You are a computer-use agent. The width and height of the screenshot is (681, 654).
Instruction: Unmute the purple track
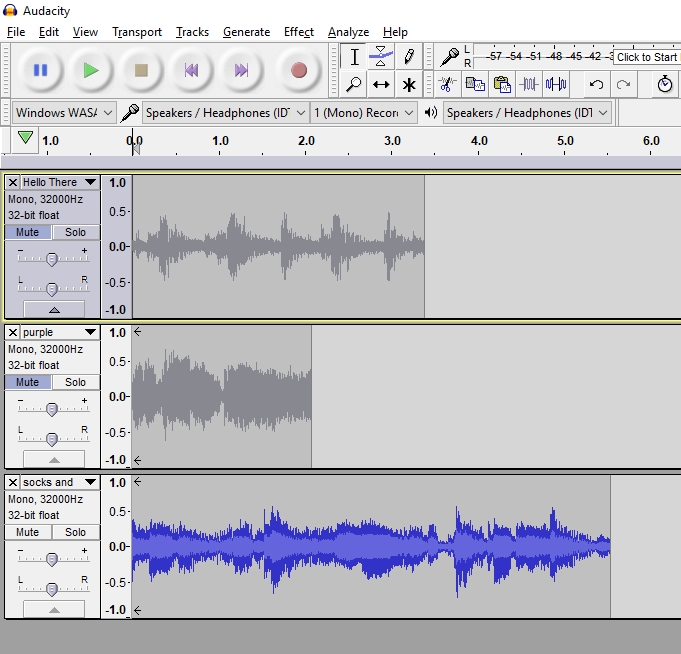click(28, 382)
